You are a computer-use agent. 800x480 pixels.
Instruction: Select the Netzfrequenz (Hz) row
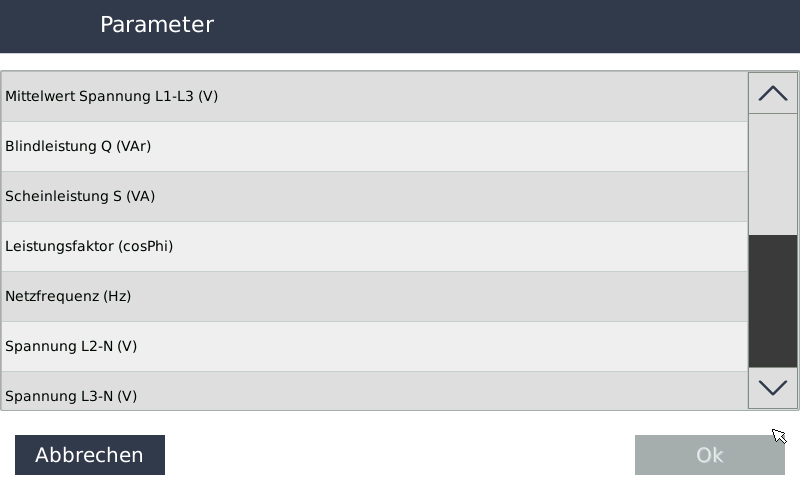pyautogui.click(x=374, y=297)
